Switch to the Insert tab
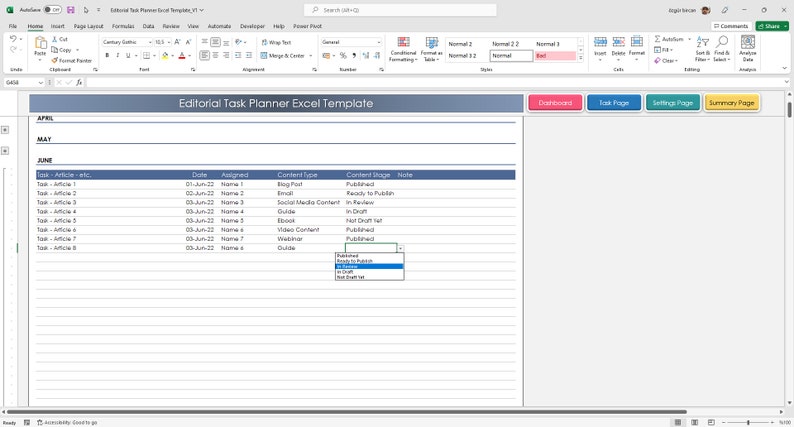The height and width of the screenshot is (427, 794). [x=57, y=26]
